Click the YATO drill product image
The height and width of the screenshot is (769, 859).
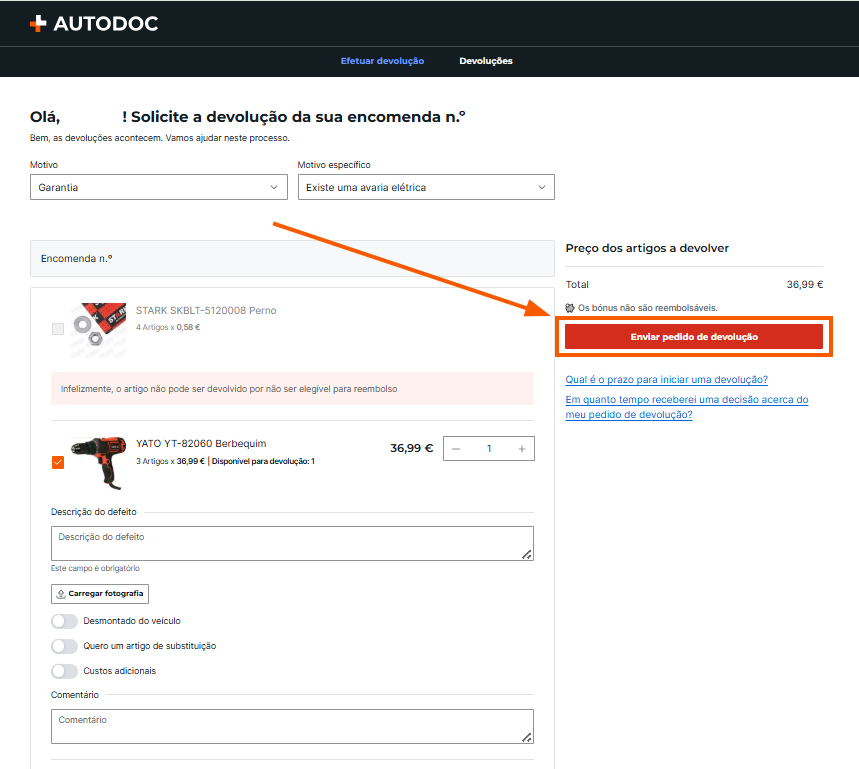pos(99,463)
